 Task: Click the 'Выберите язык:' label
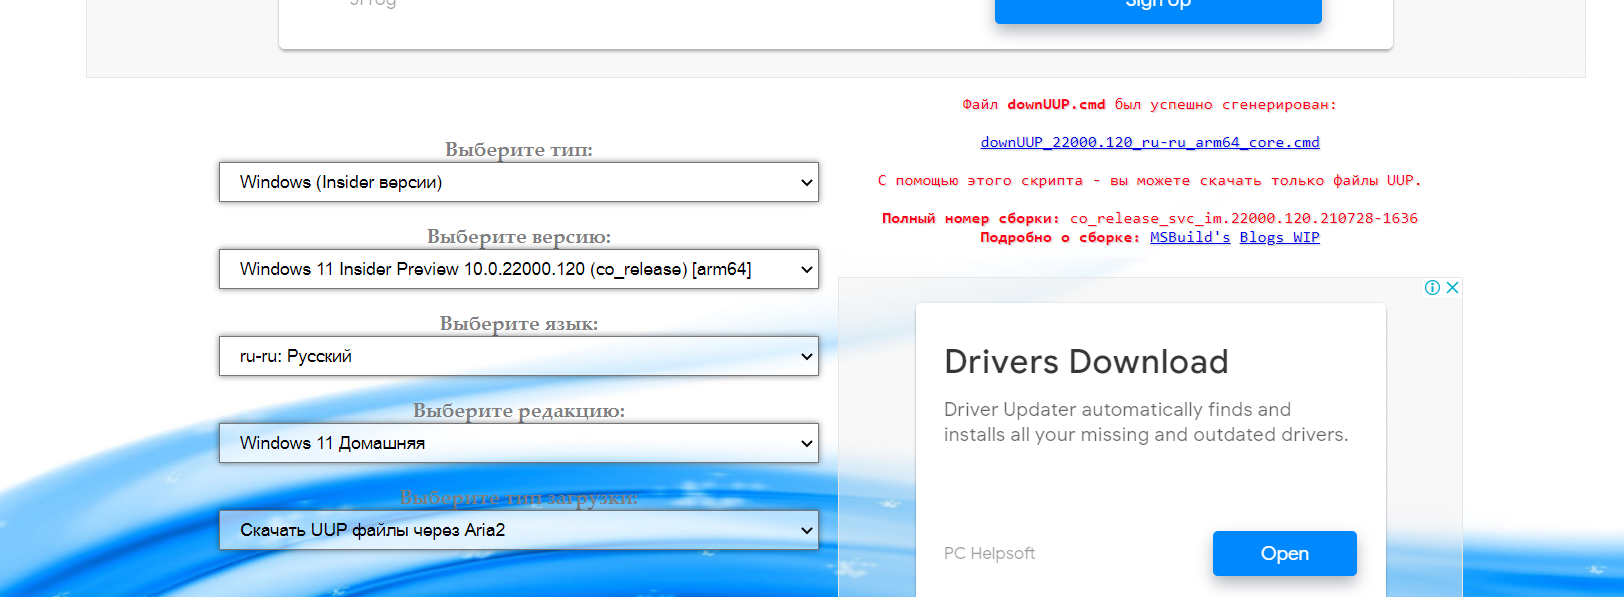518,323
